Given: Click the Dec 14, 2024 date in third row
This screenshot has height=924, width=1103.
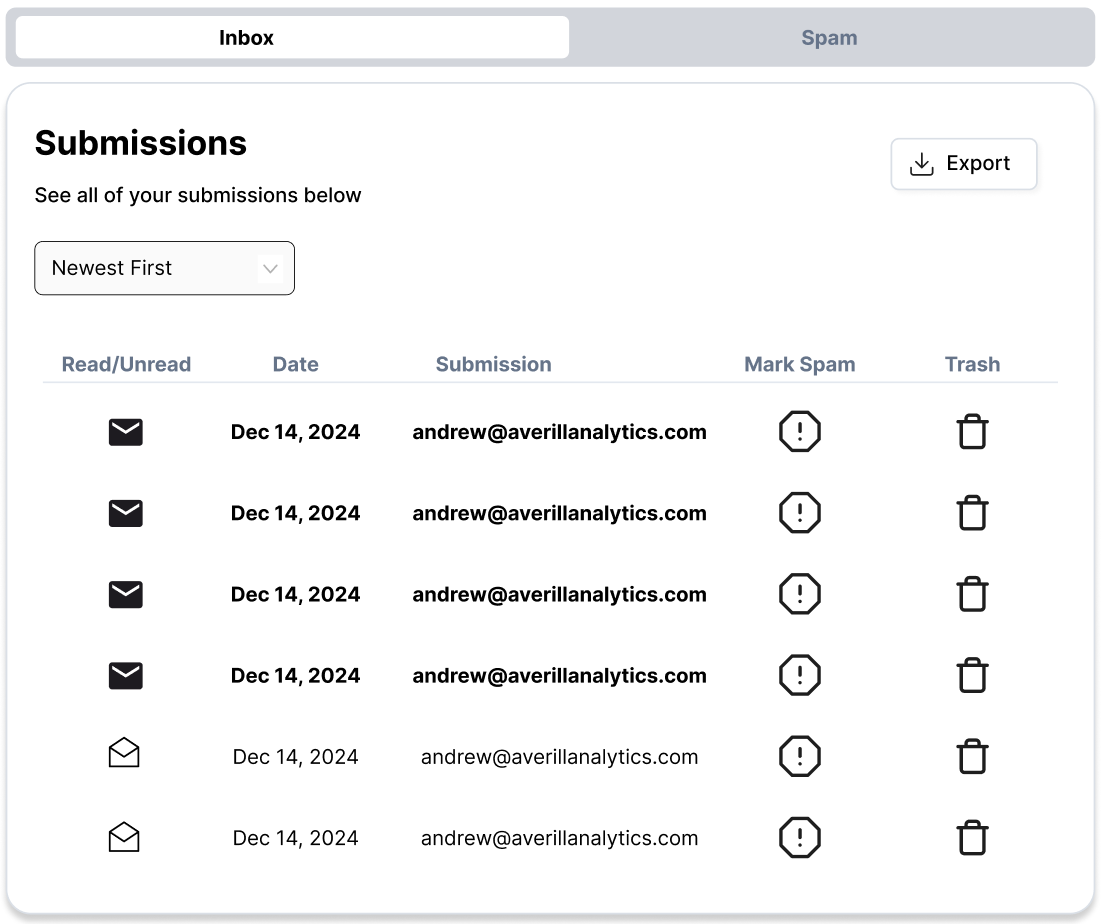Looking at the screenshot, I should tap(295, 594).
